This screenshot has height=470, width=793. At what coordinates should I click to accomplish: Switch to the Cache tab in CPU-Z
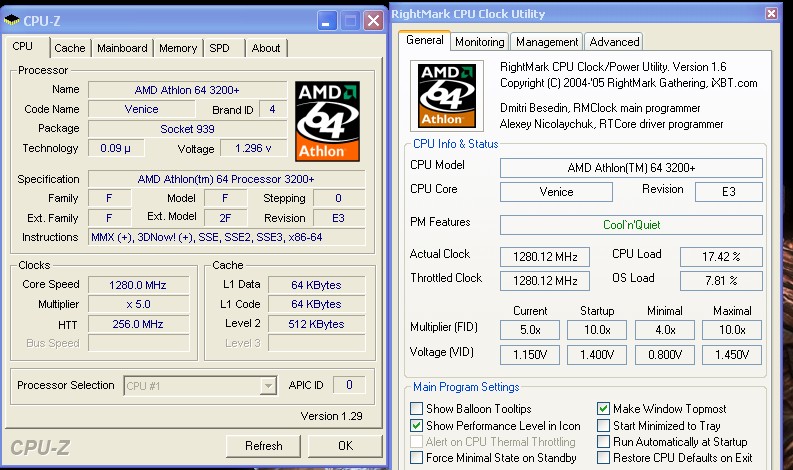pos(70,48)
